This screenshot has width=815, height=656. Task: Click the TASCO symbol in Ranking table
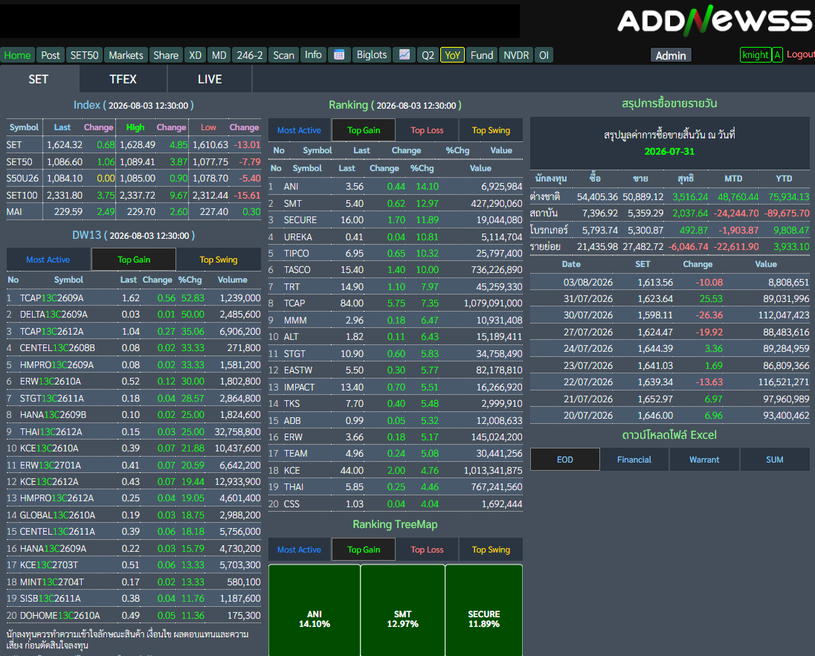click(297, 270)
